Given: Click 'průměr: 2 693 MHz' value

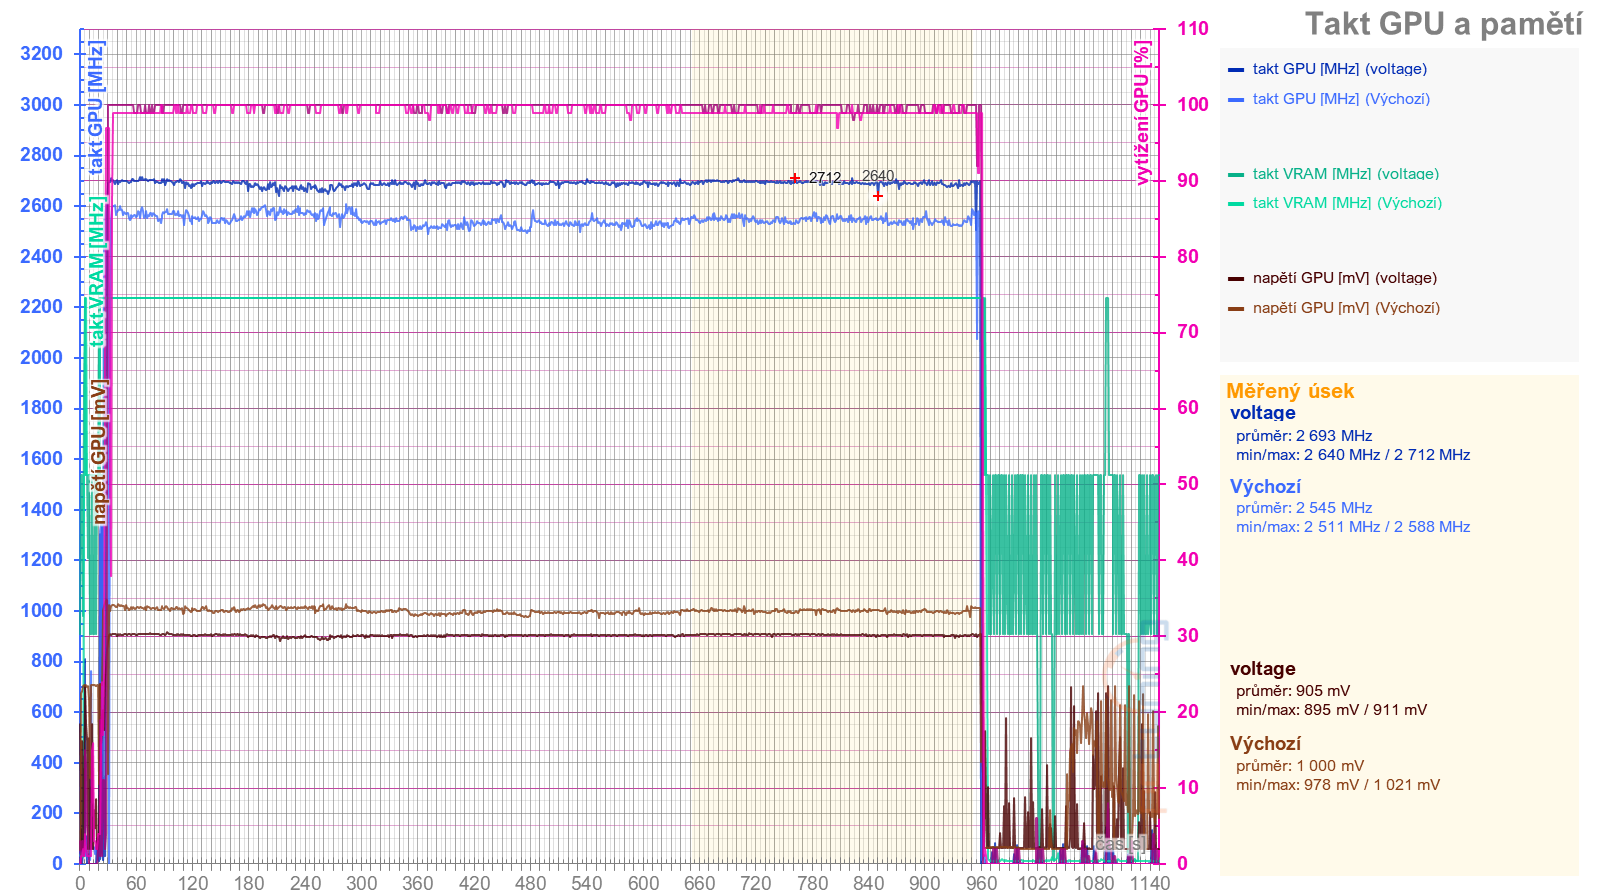Looking at the screenshot, I should 1304,436.
